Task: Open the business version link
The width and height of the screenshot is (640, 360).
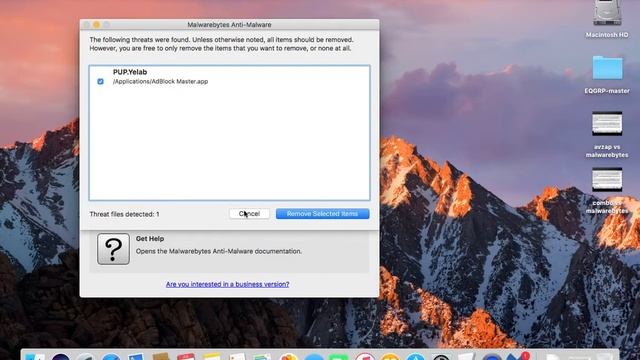Action: click(227, 284)
